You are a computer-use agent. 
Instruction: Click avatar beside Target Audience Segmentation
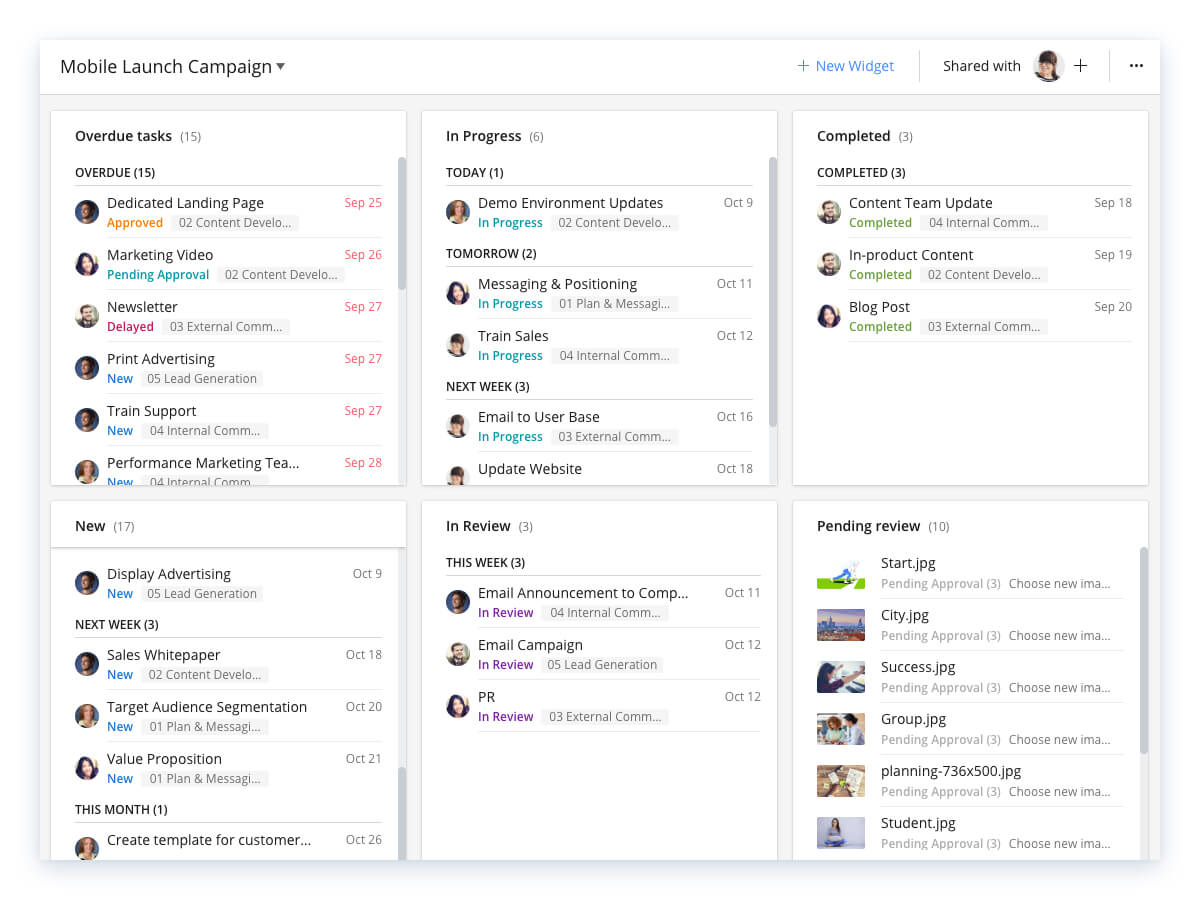(x=87, y=716)
